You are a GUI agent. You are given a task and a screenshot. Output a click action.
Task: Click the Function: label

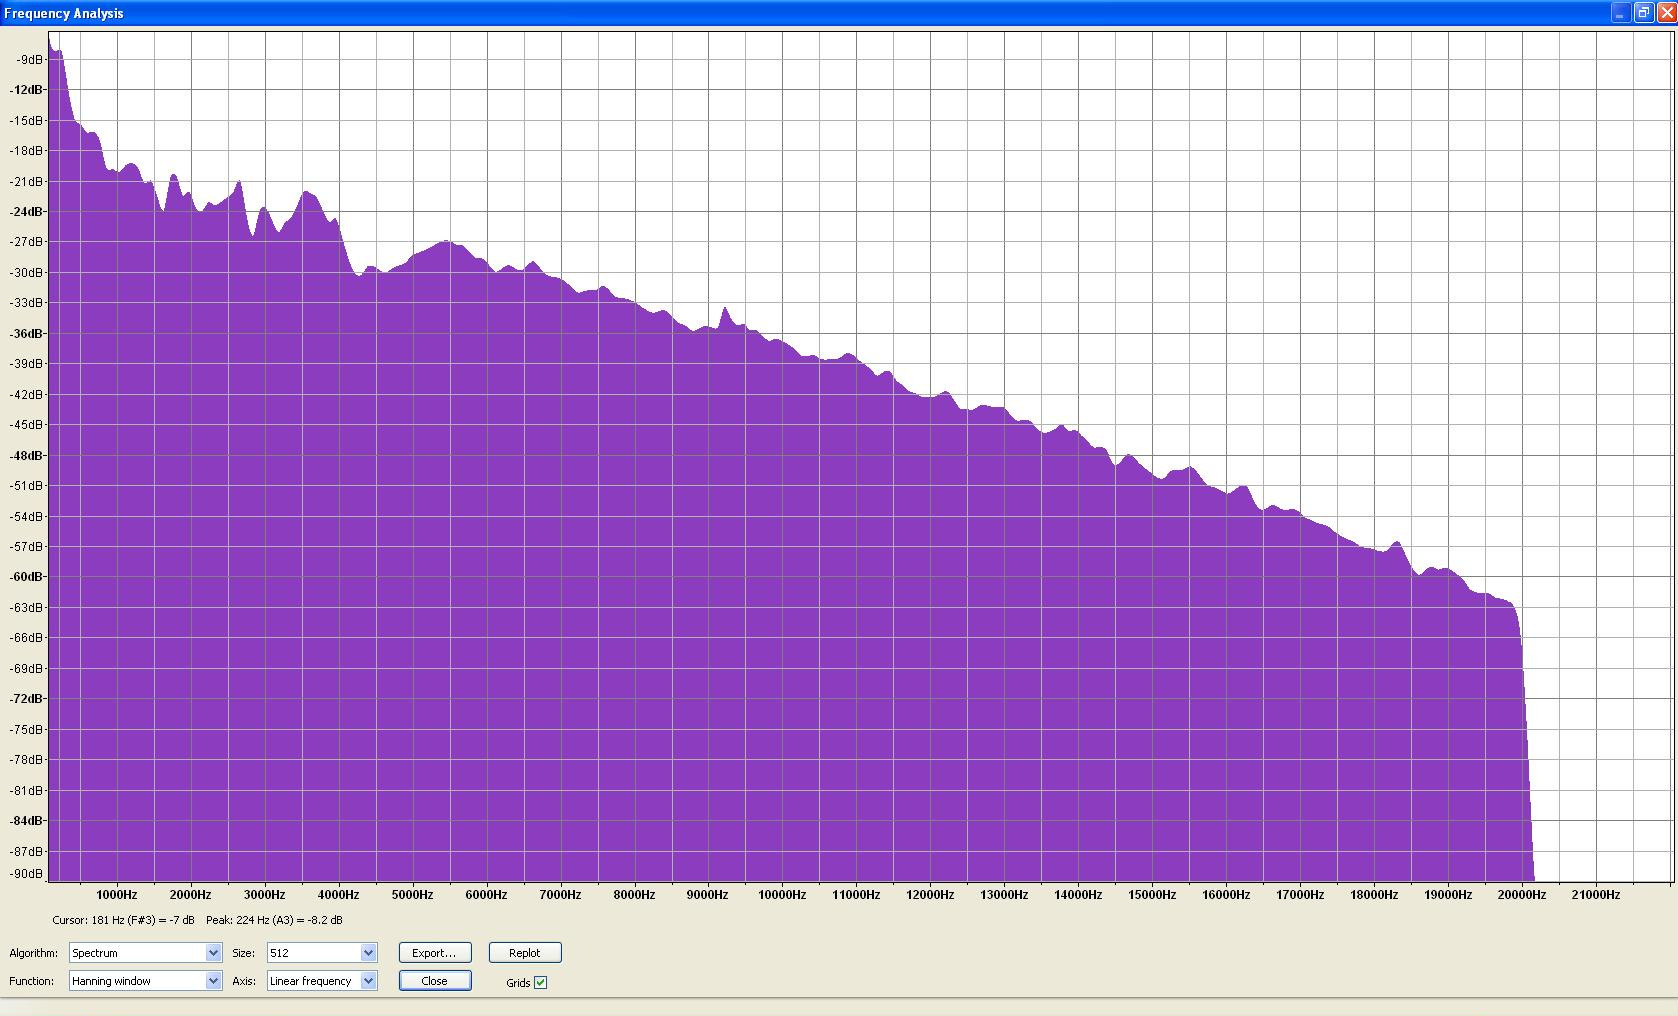coord(31,981)
